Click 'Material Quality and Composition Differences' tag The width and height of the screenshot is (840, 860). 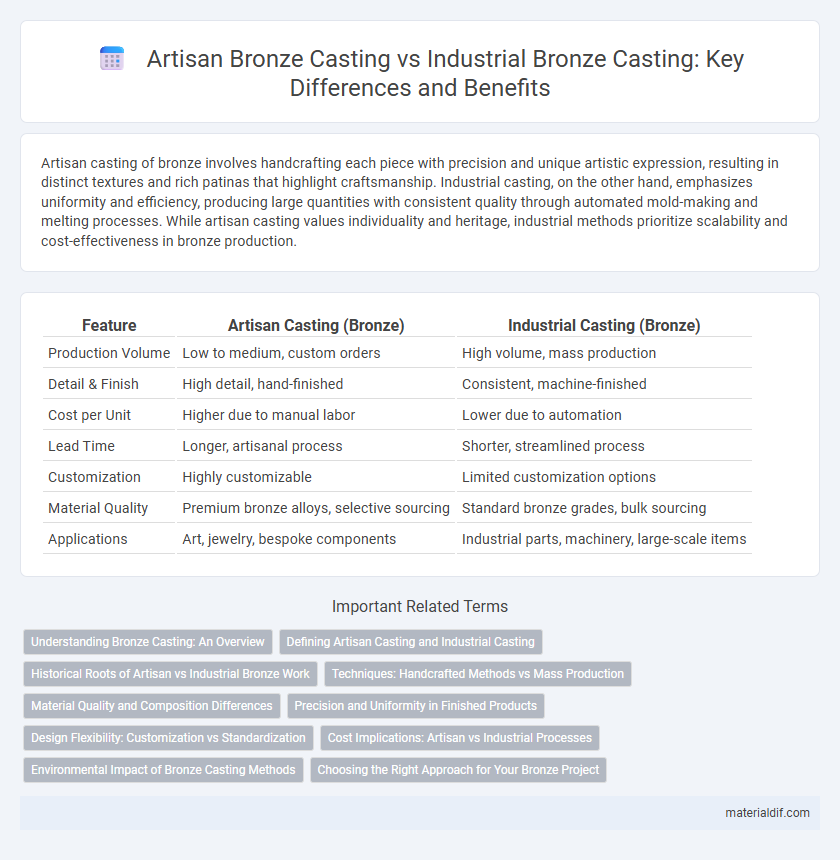click(x=152, y=706)
